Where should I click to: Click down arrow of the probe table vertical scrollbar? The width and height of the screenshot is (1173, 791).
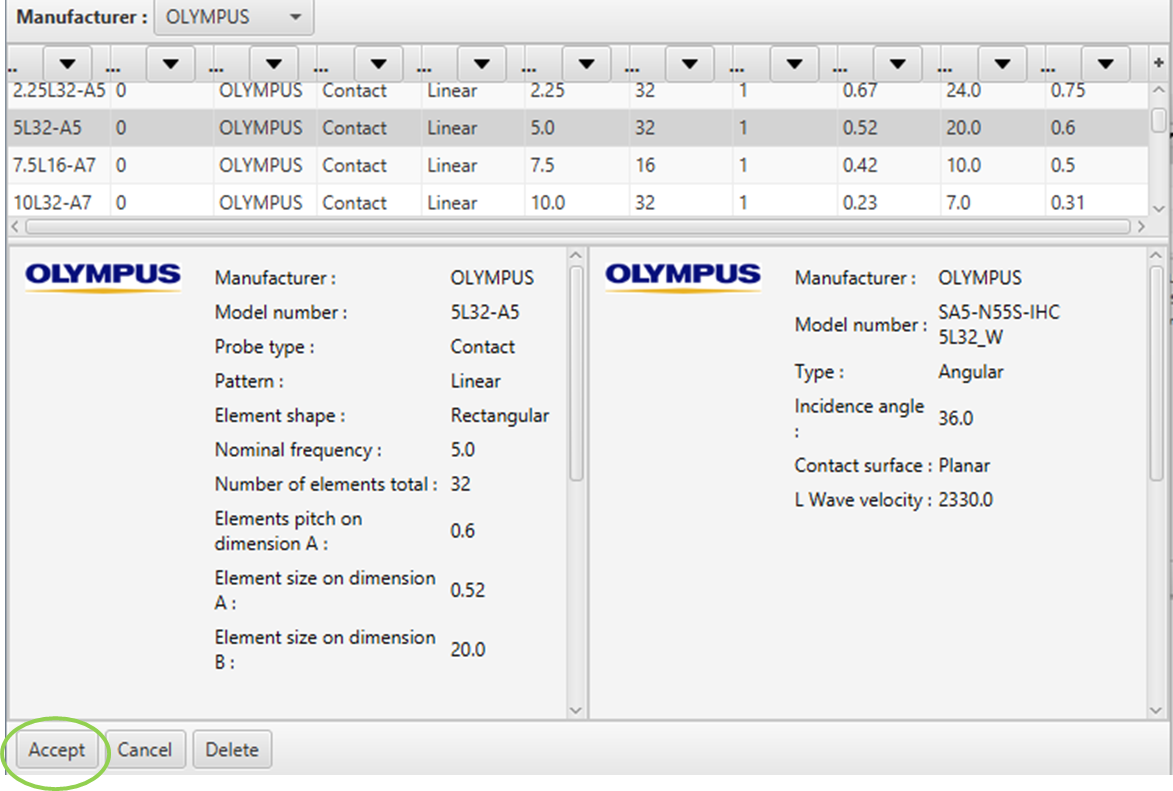point(1158,207)
